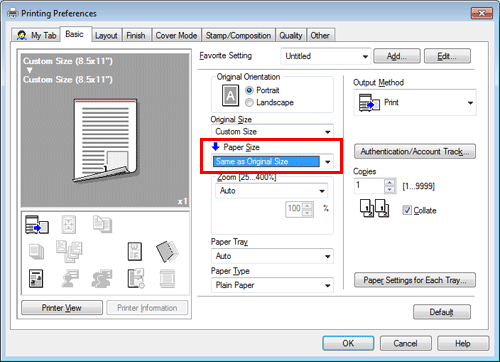Open the Paper Tray dropdown
Image resolution: width=500 pixels, height=362 pixels.
point(272,256)
